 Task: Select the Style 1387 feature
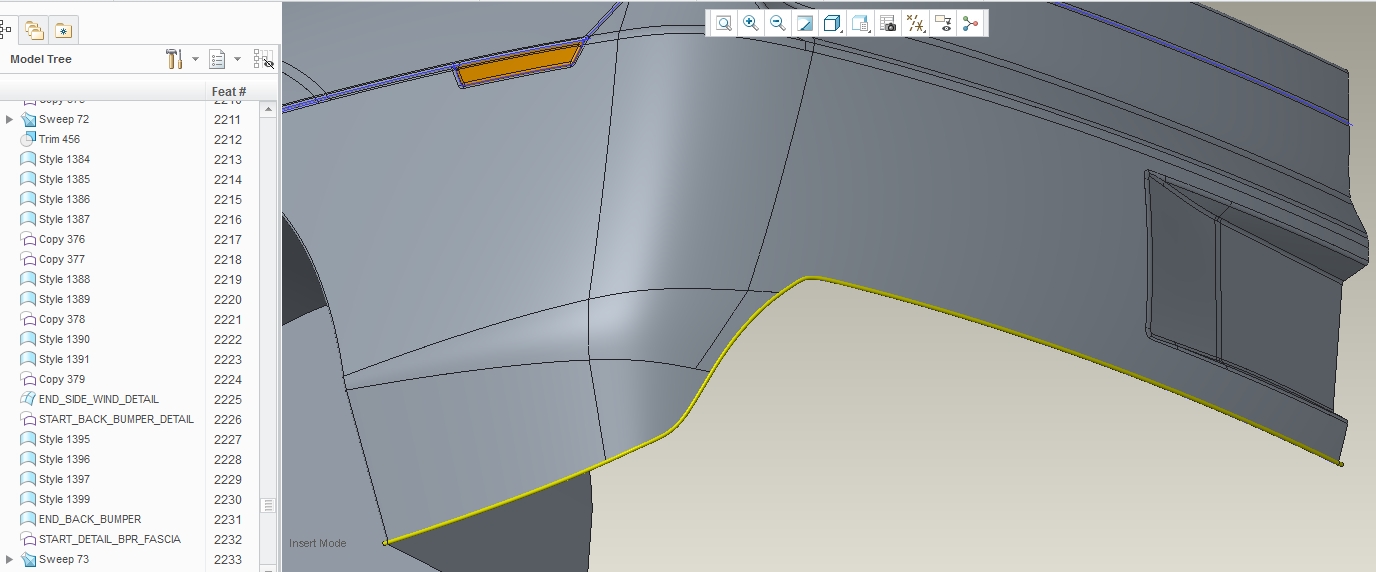[x=64, y=219]
